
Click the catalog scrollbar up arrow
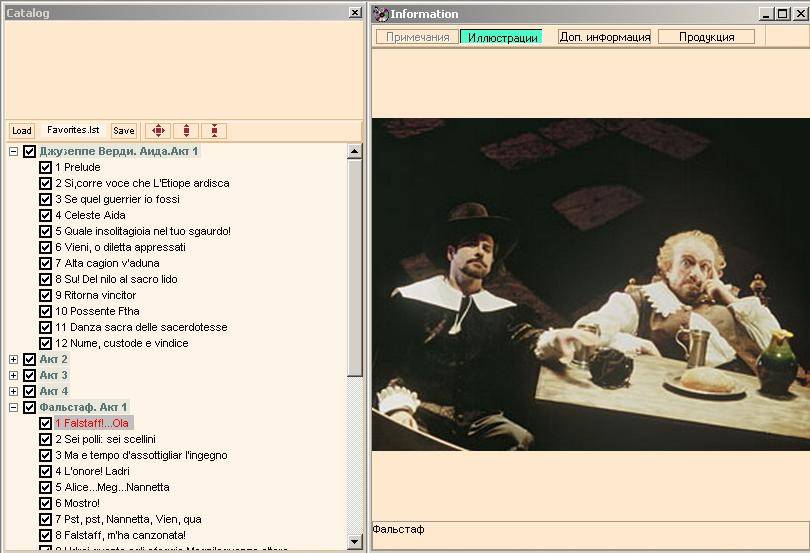tap(354, 151)
